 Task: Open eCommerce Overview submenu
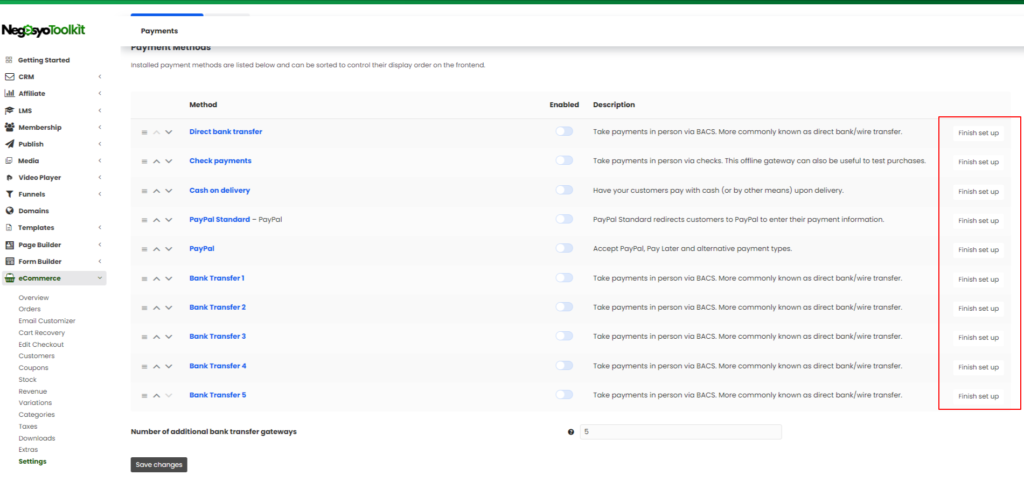pyautogui.click(x=33, y=298)
